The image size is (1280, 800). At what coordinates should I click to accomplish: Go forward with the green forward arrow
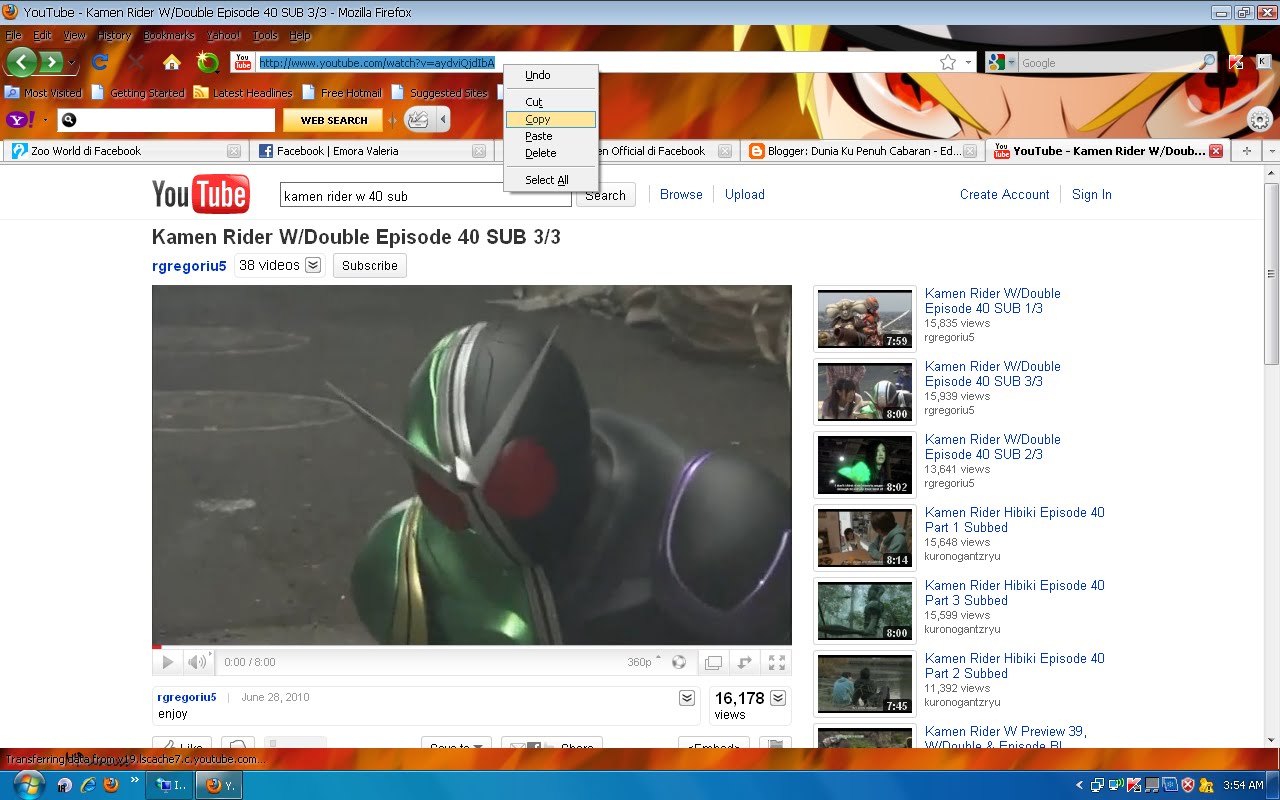coord(51,62)
